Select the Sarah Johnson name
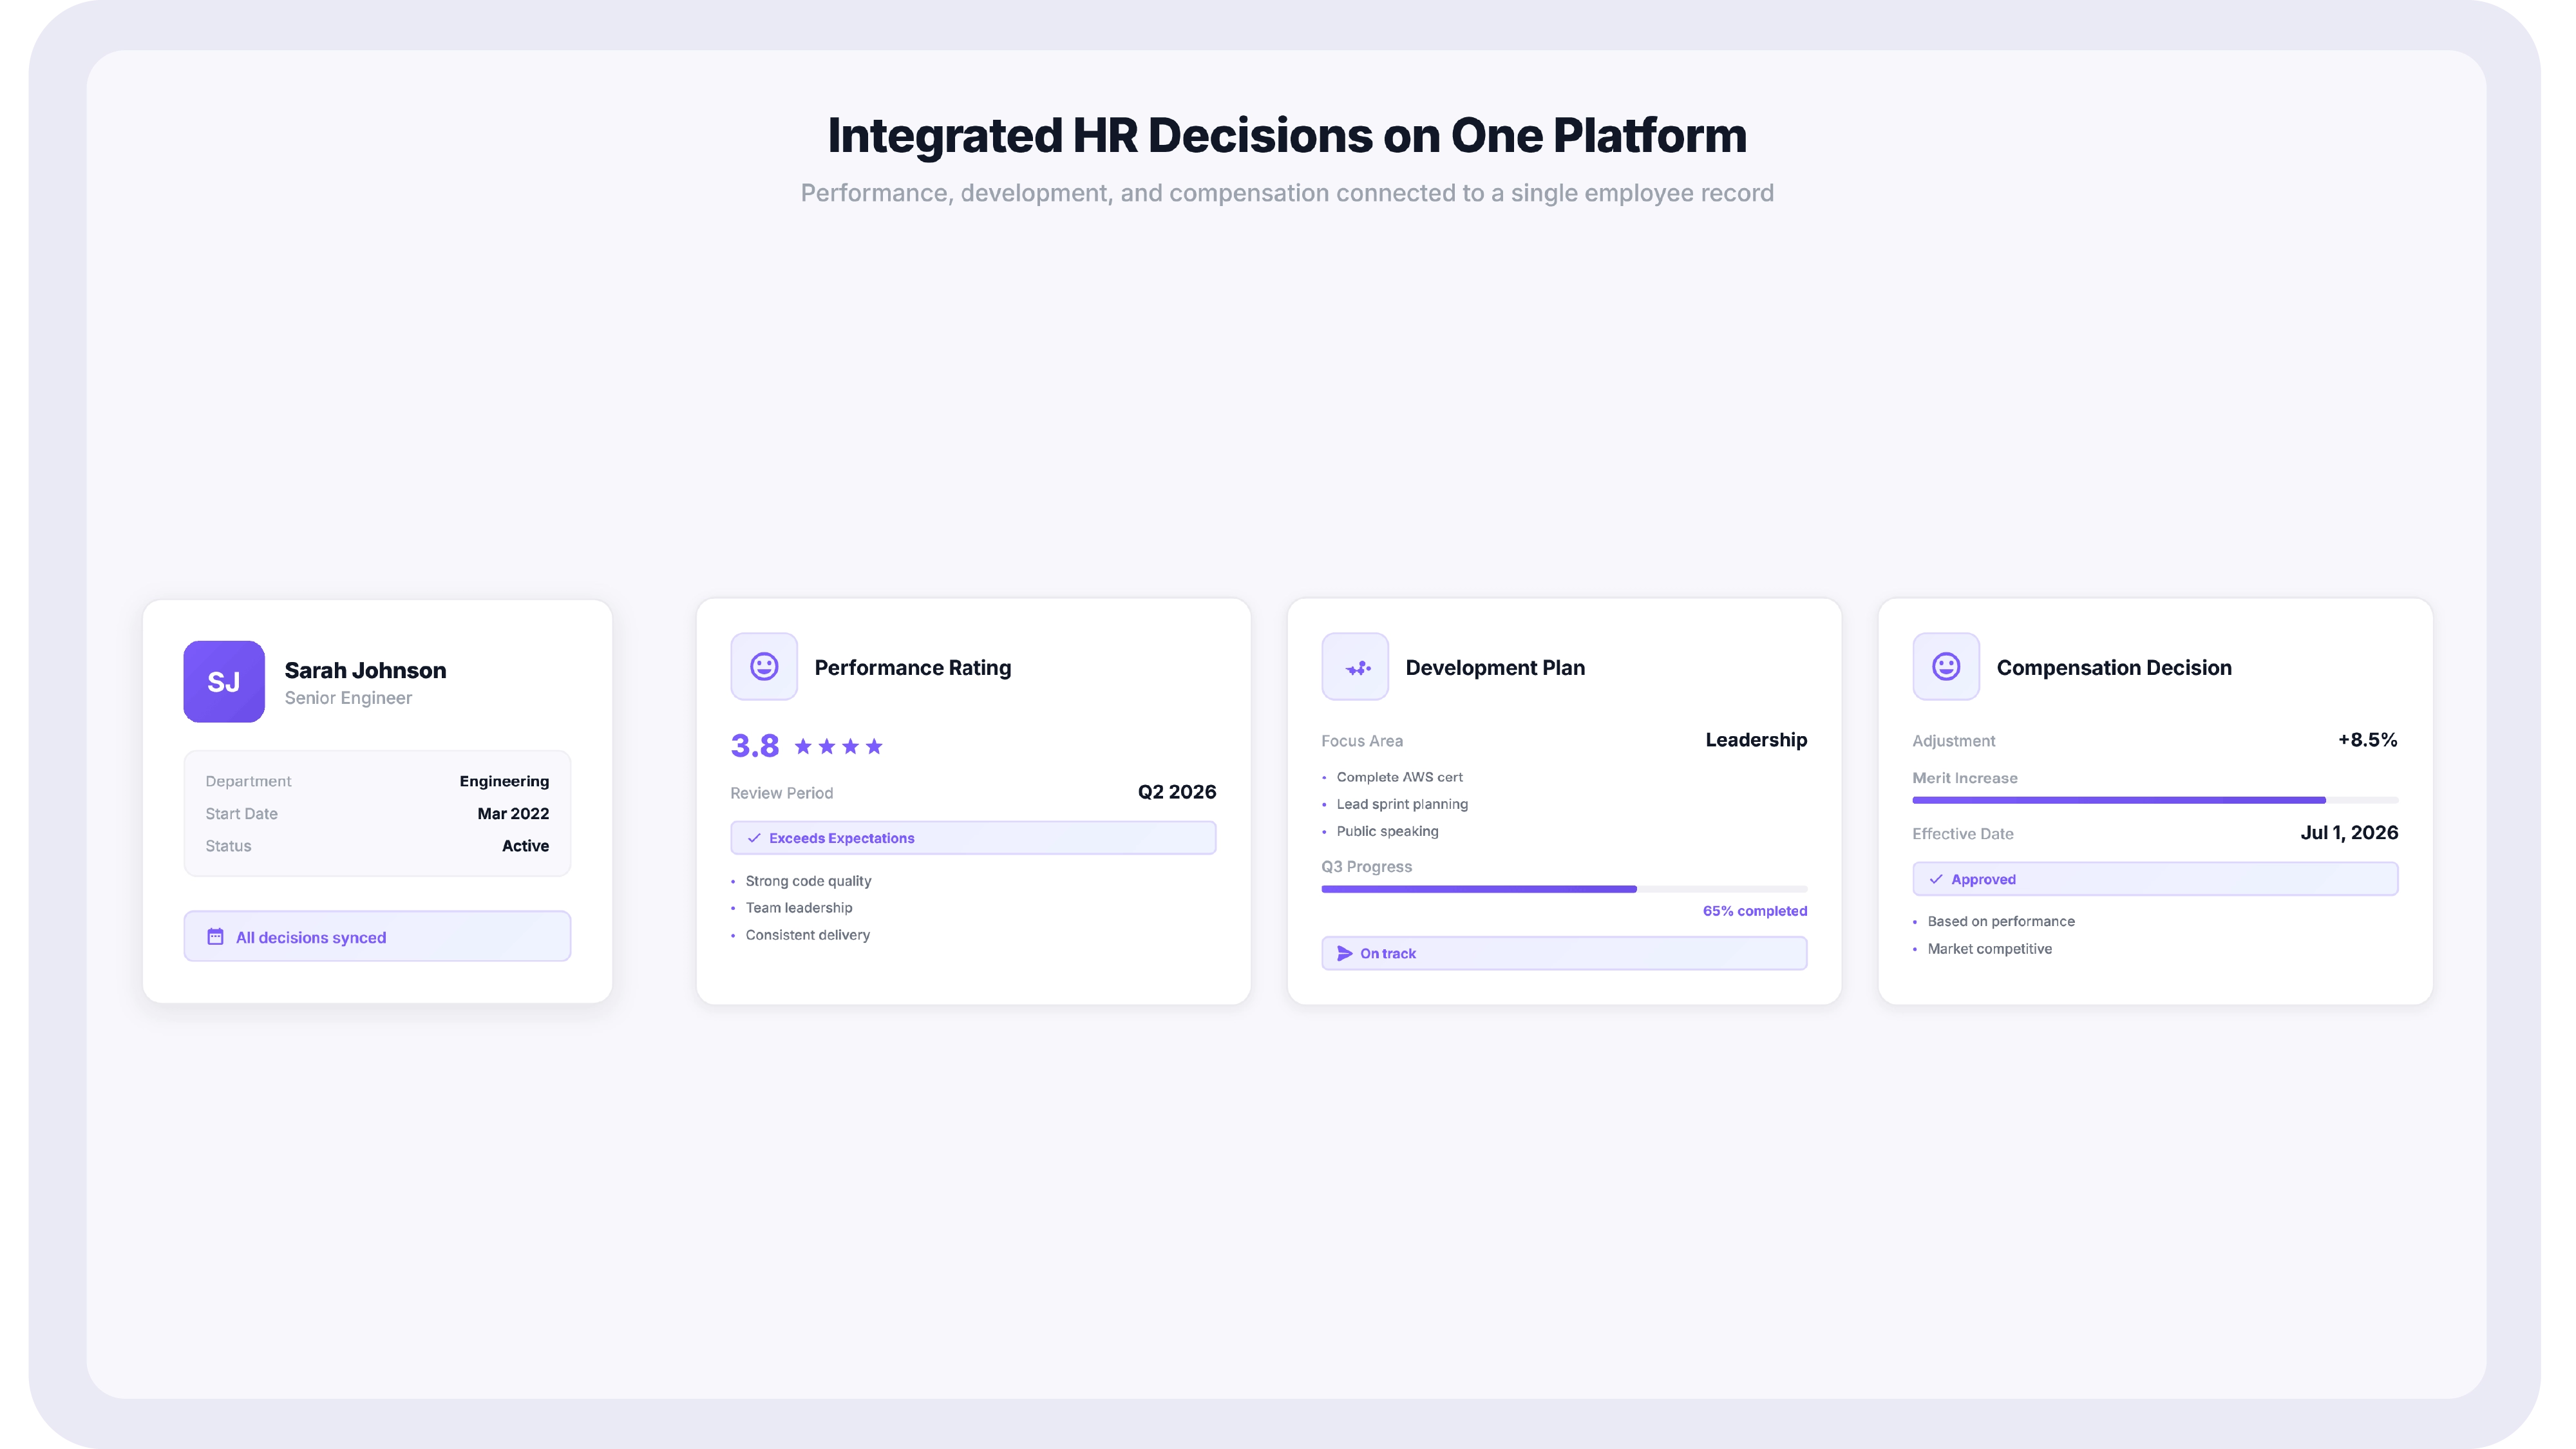The image size is (2576, 1449). pos(365,670)
